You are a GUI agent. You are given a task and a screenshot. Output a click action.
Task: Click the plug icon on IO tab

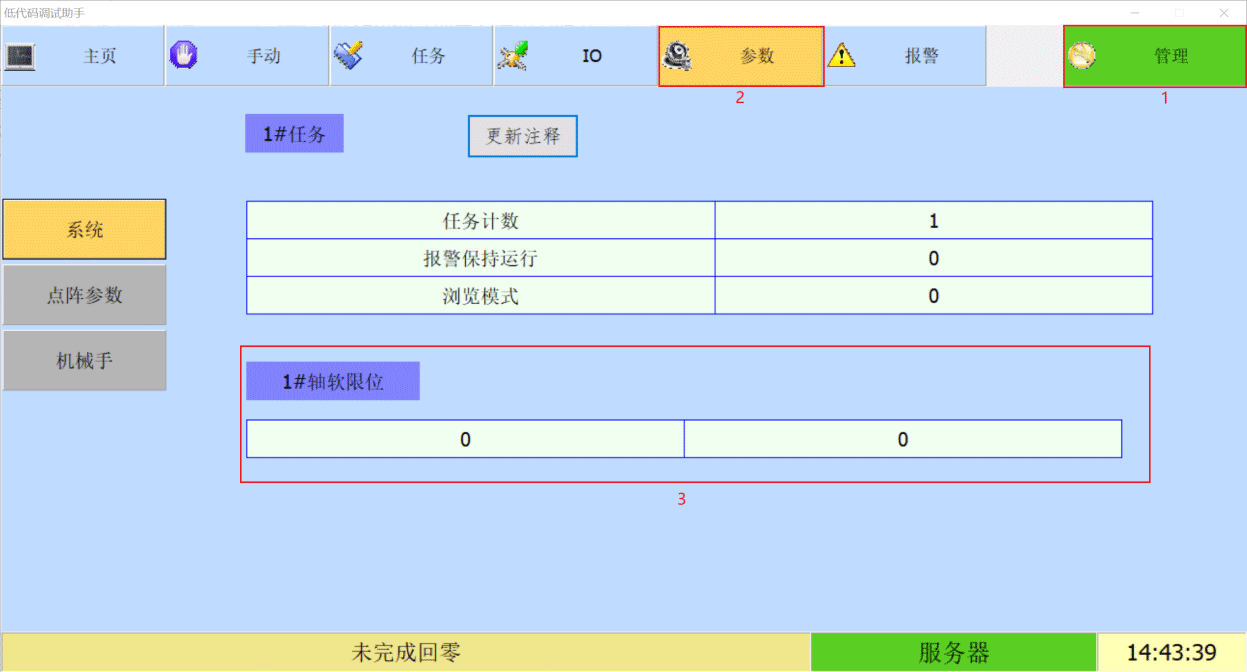click(513, 56)
